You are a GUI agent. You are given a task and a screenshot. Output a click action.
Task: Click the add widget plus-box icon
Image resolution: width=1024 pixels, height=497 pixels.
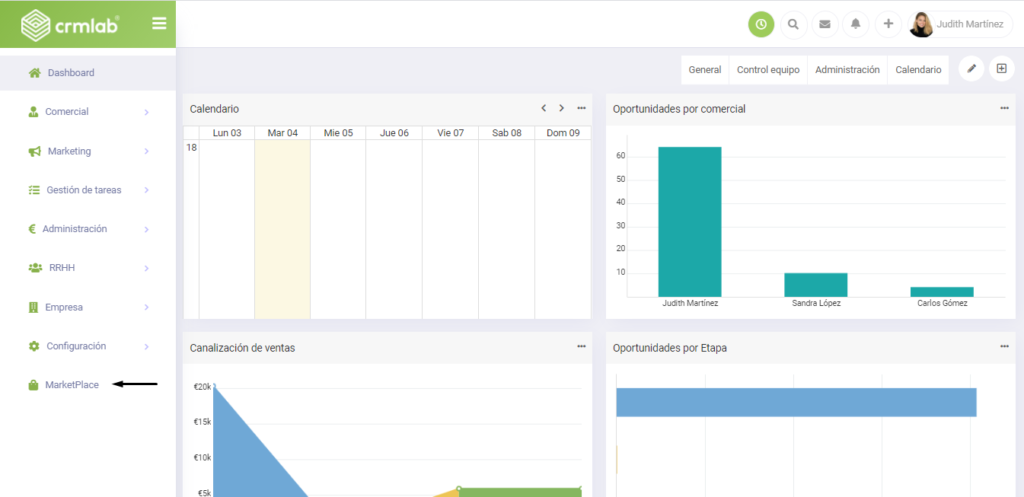(x=1002, y=69)
